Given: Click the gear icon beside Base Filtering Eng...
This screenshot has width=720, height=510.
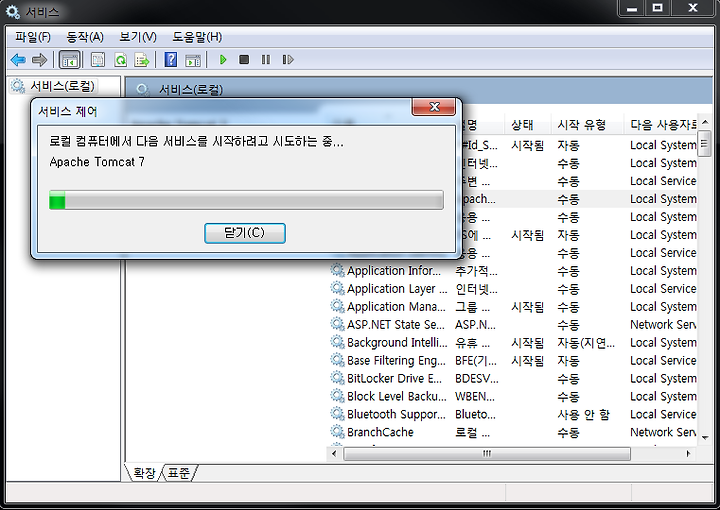Looking at the screenshot, I should click(338, 360).
